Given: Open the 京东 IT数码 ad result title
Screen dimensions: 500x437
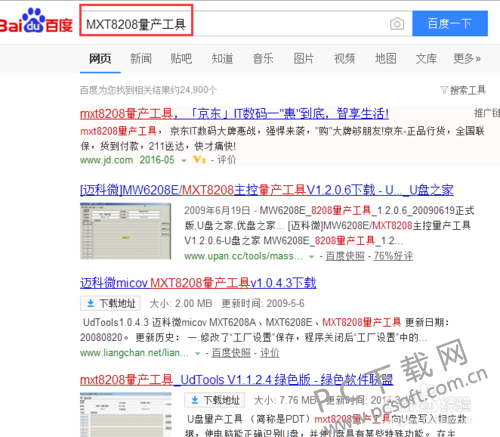Looking at the screenshot, I should point(234,114).
